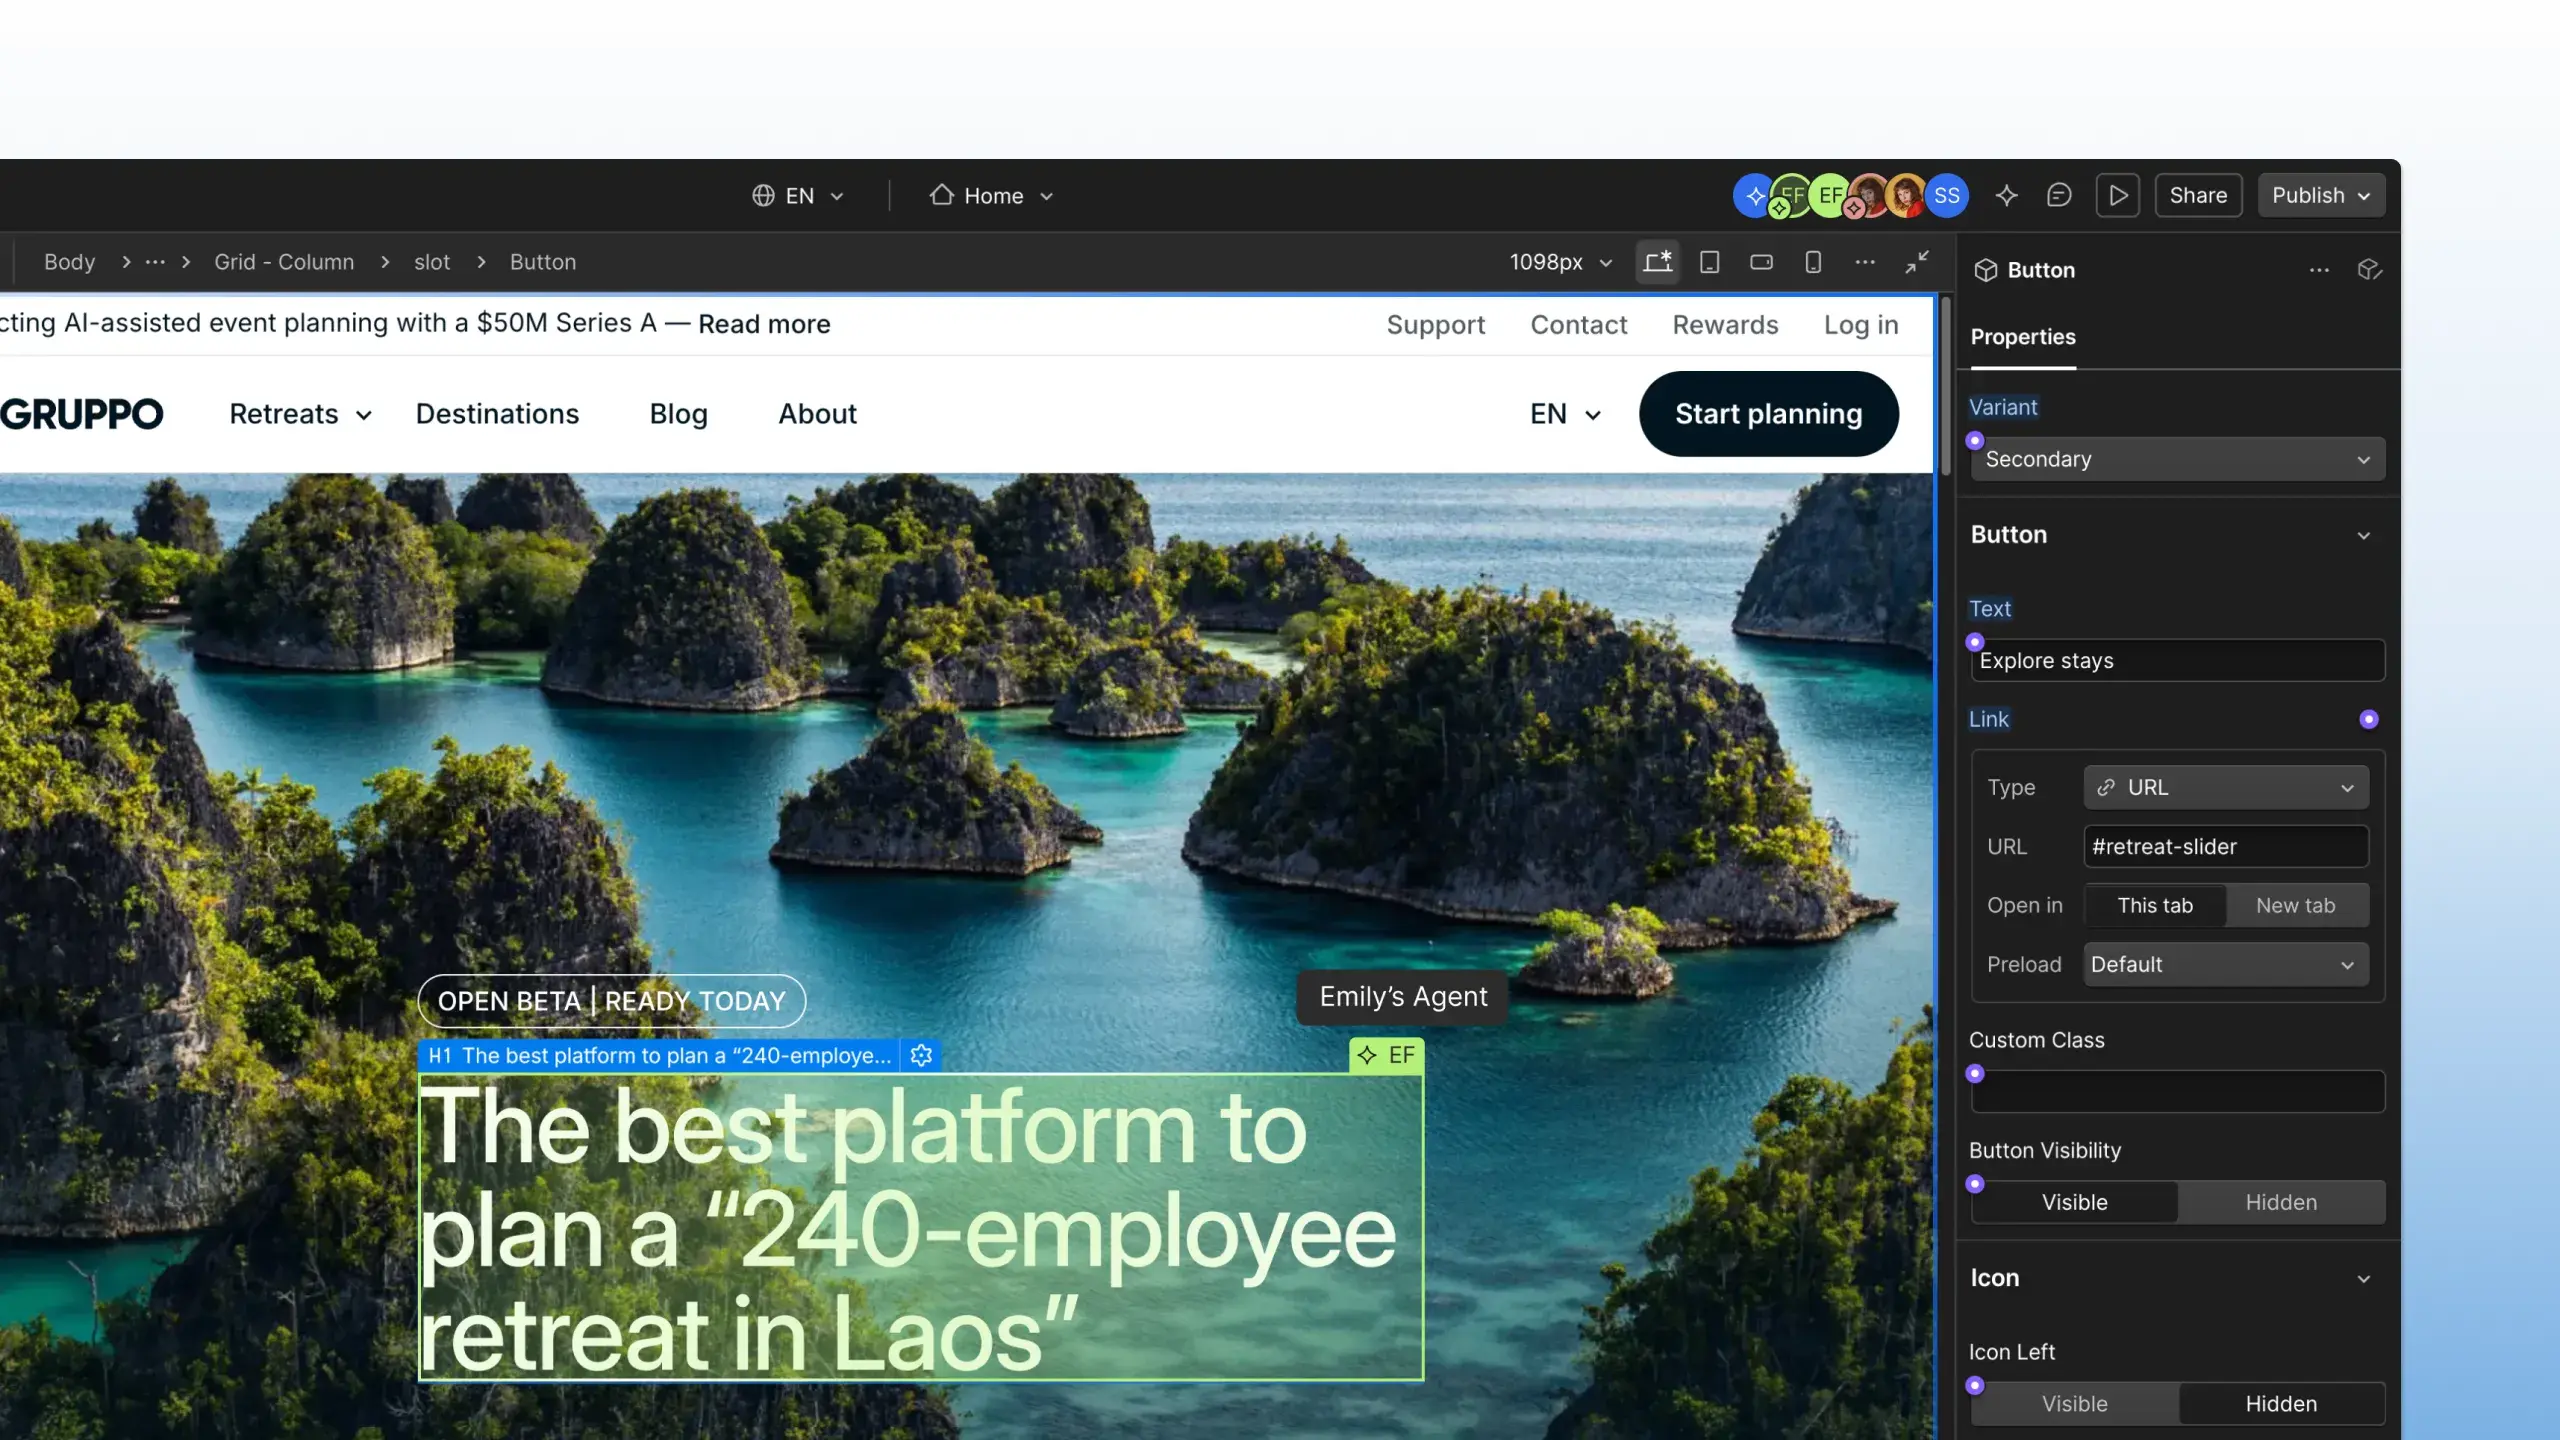Click the #retreat-slider URL field
This screenshot has width=2560, height=1440.
coord(2226,846)
